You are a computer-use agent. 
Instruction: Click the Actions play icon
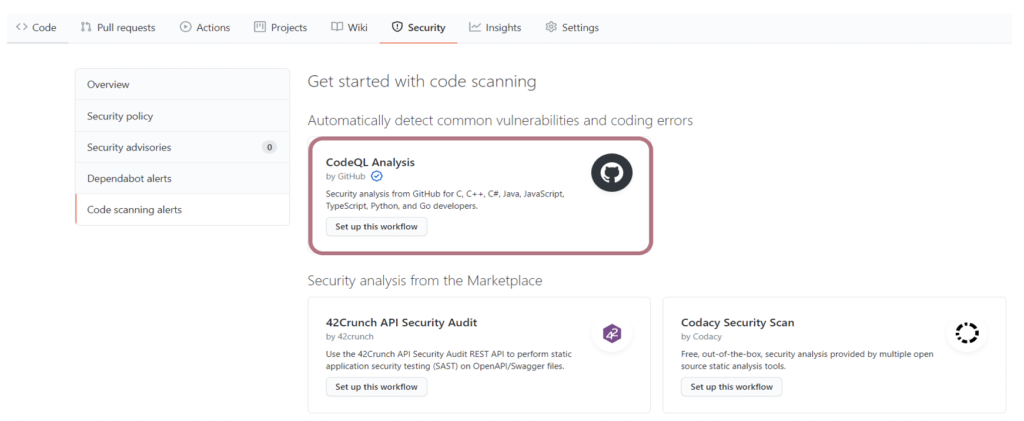click(185, 27)
